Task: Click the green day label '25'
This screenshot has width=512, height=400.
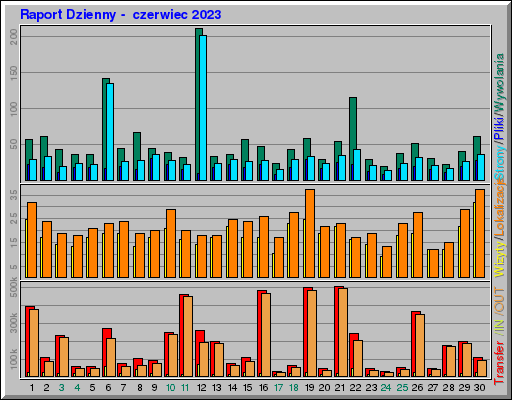Action: 402,387
